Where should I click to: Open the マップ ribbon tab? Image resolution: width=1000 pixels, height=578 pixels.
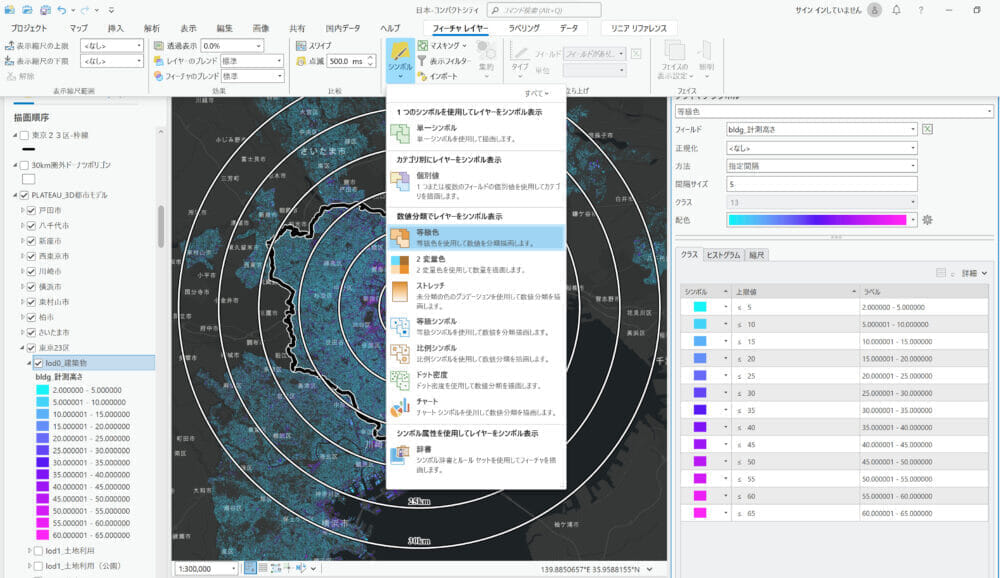click(79, 28)
